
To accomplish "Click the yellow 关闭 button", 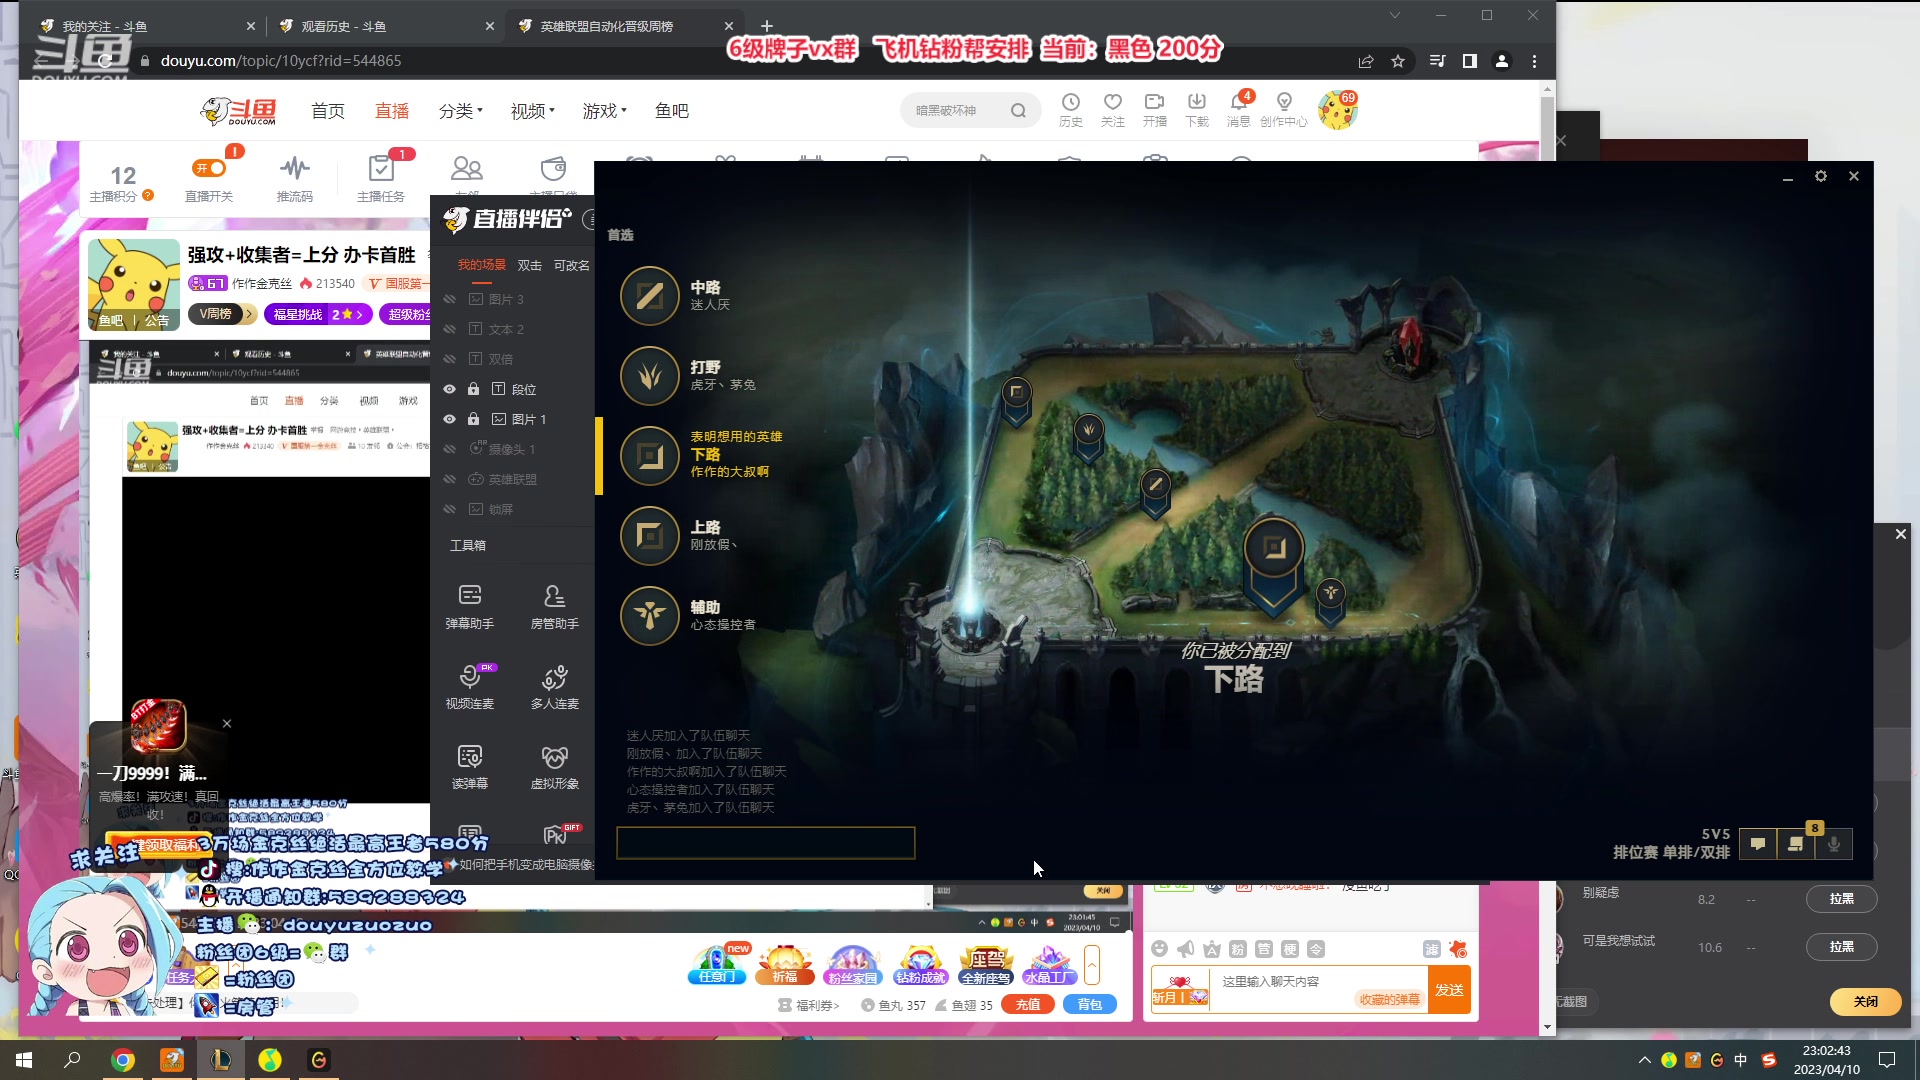I will (1865, 1001).
